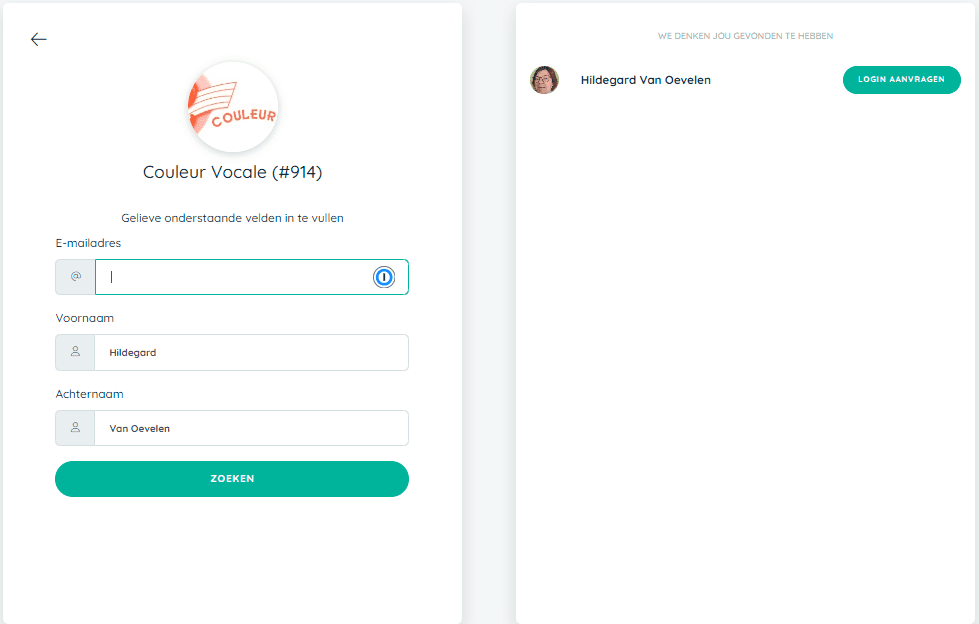The height and width of the screenshot is (624, 979).
Task: Edit the Achternaam field containing Van Oevelen
Action: (252, 428)
